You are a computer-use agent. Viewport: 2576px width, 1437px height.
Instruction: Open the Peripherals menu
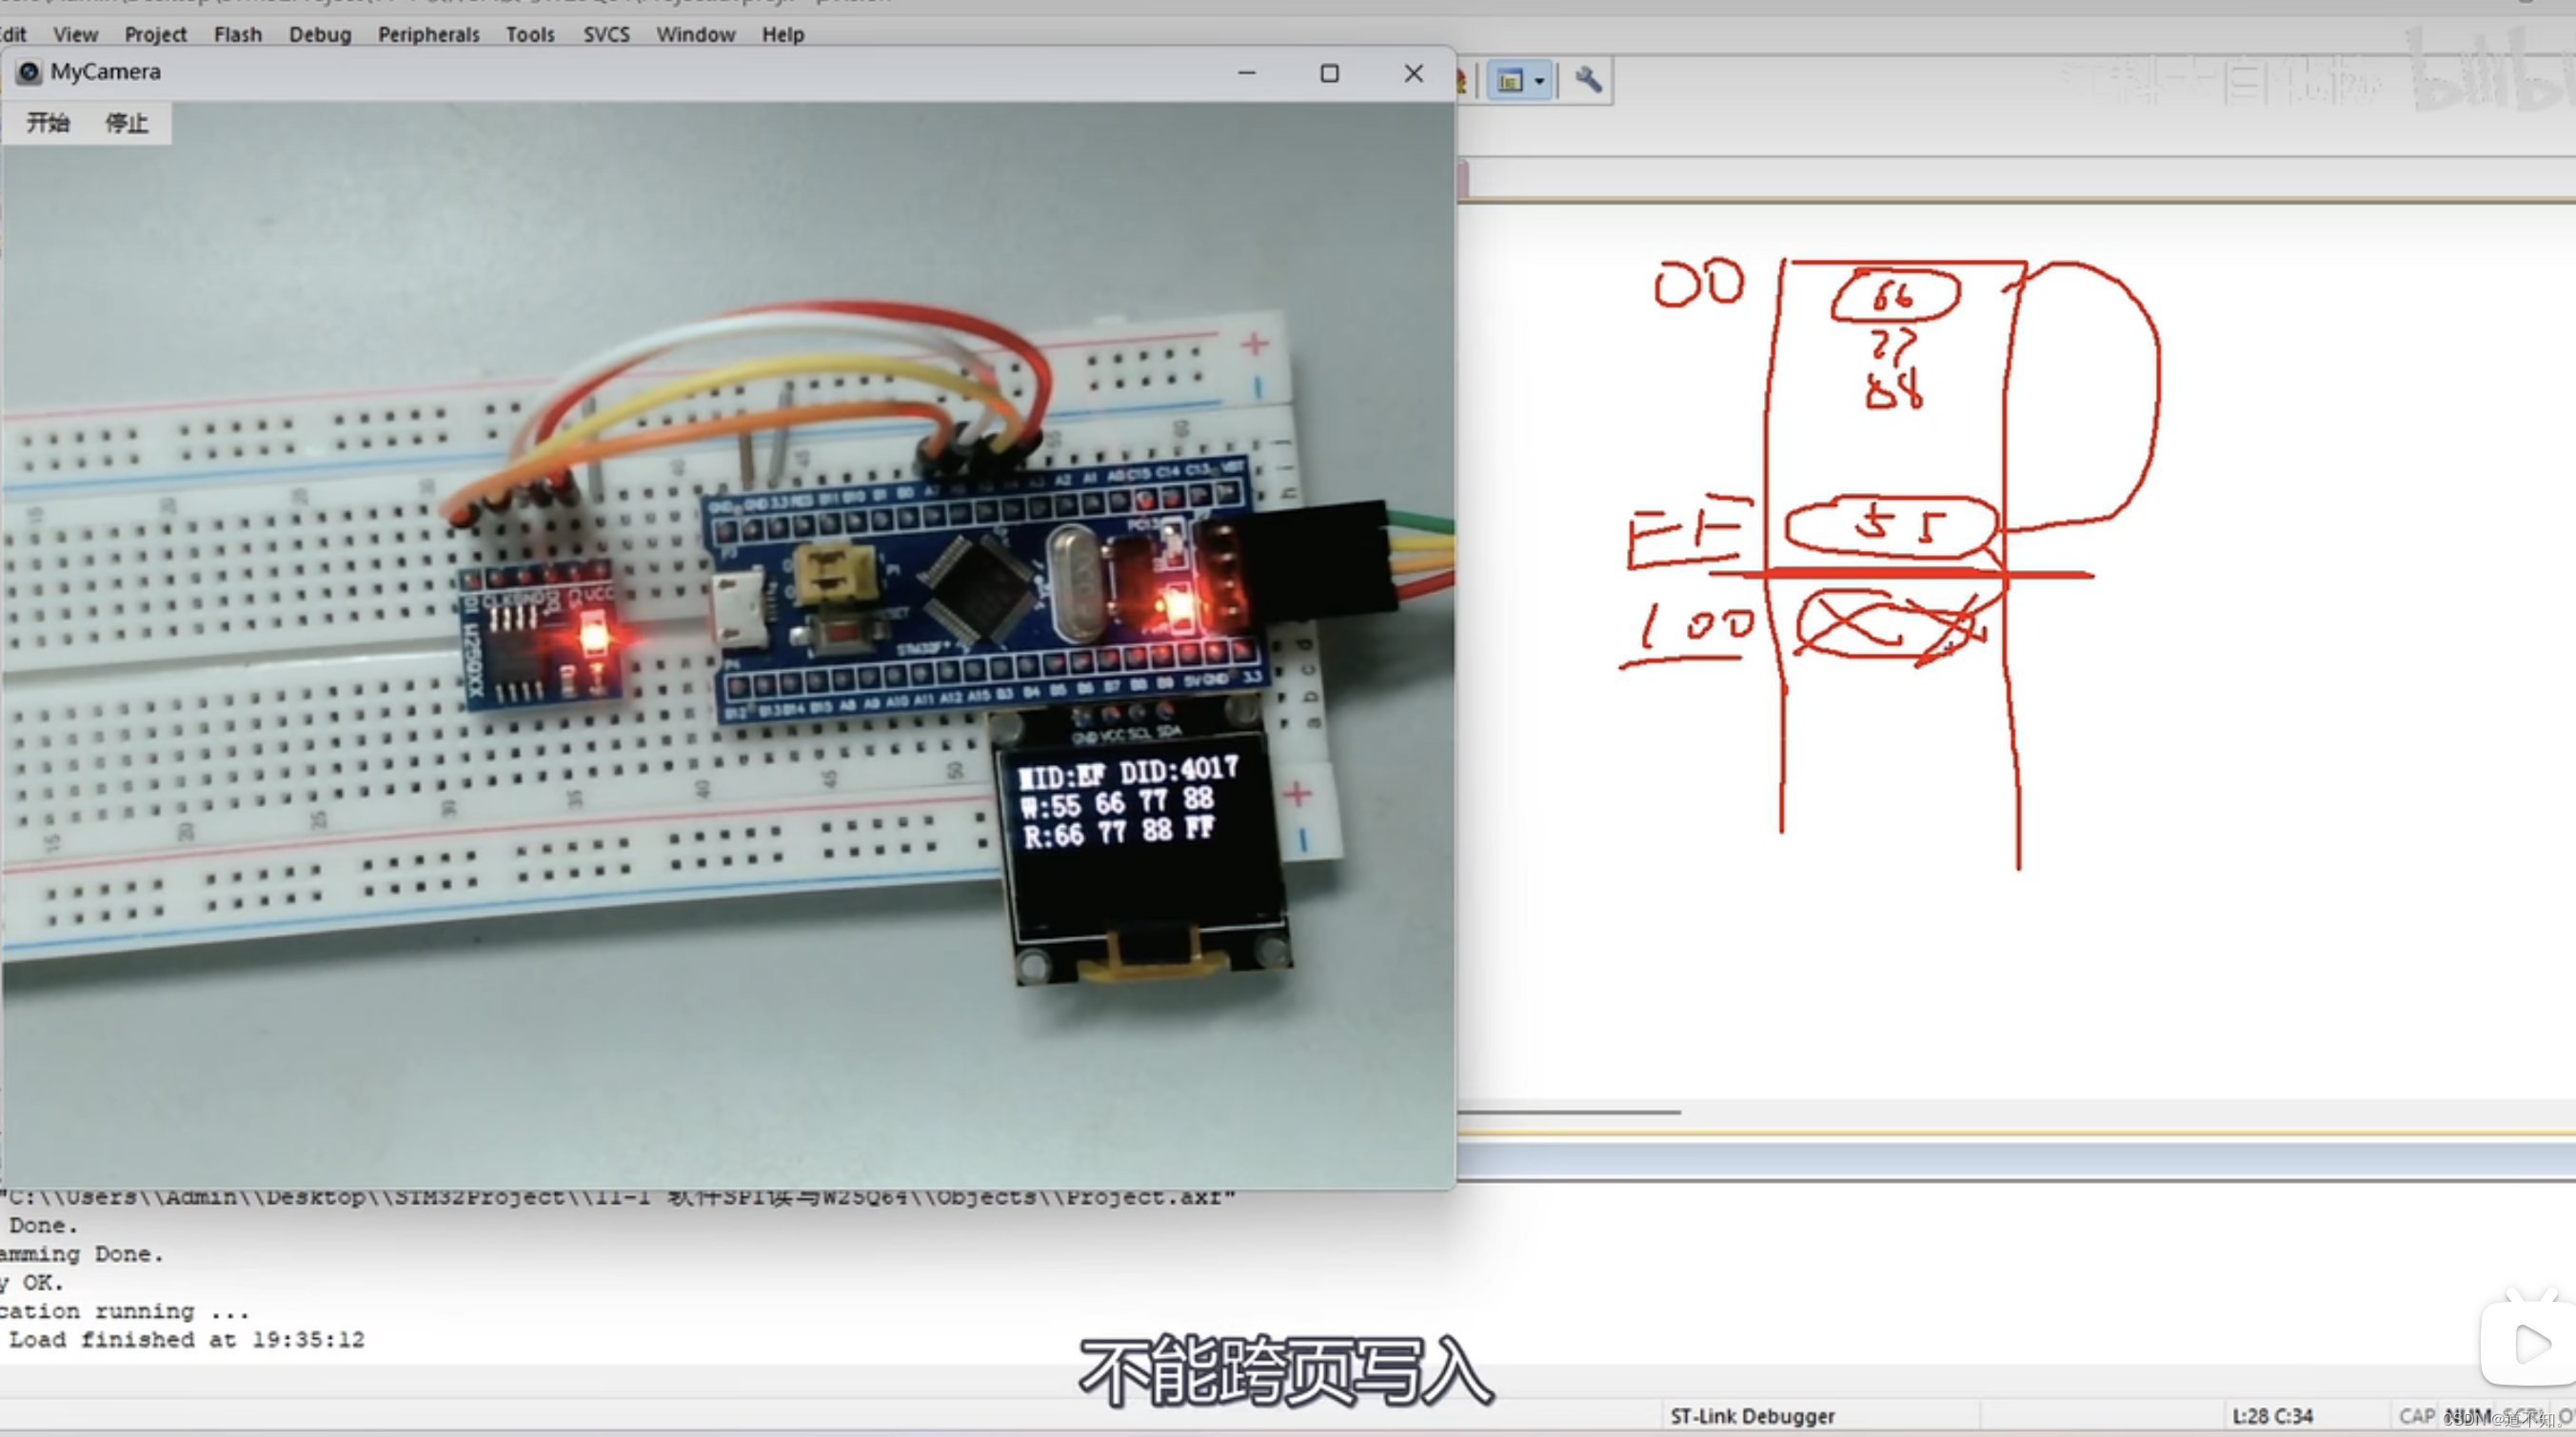click(x=428, y=34)
